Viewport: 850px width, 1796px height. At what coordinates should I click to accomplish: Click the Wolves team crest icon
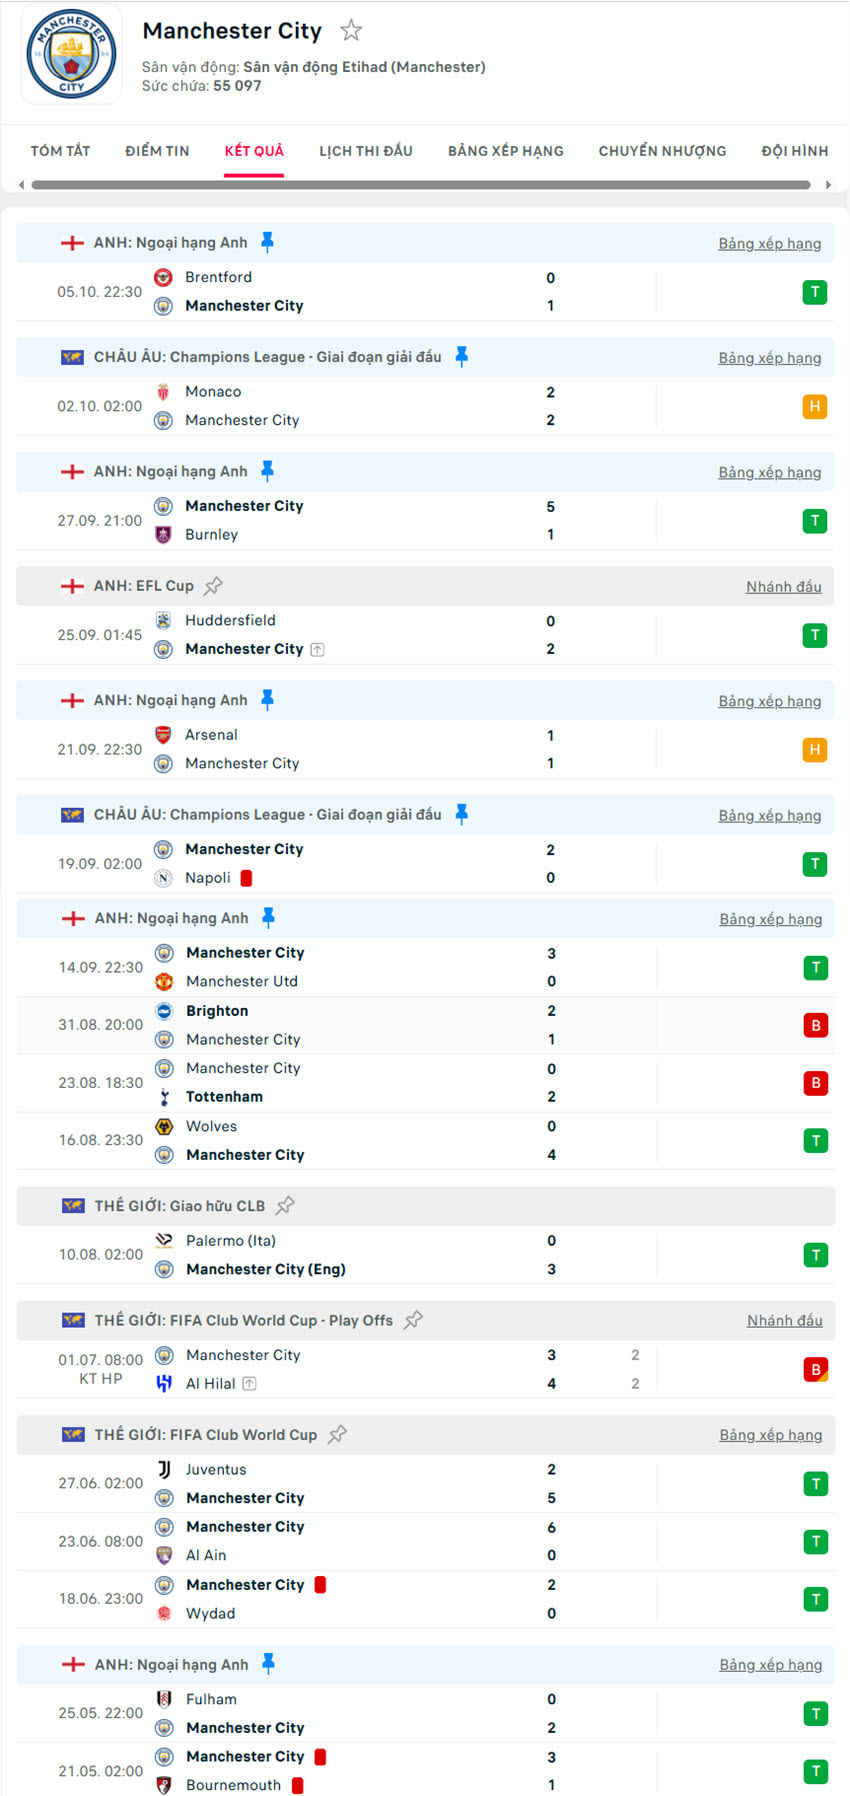pos(164,1126)
